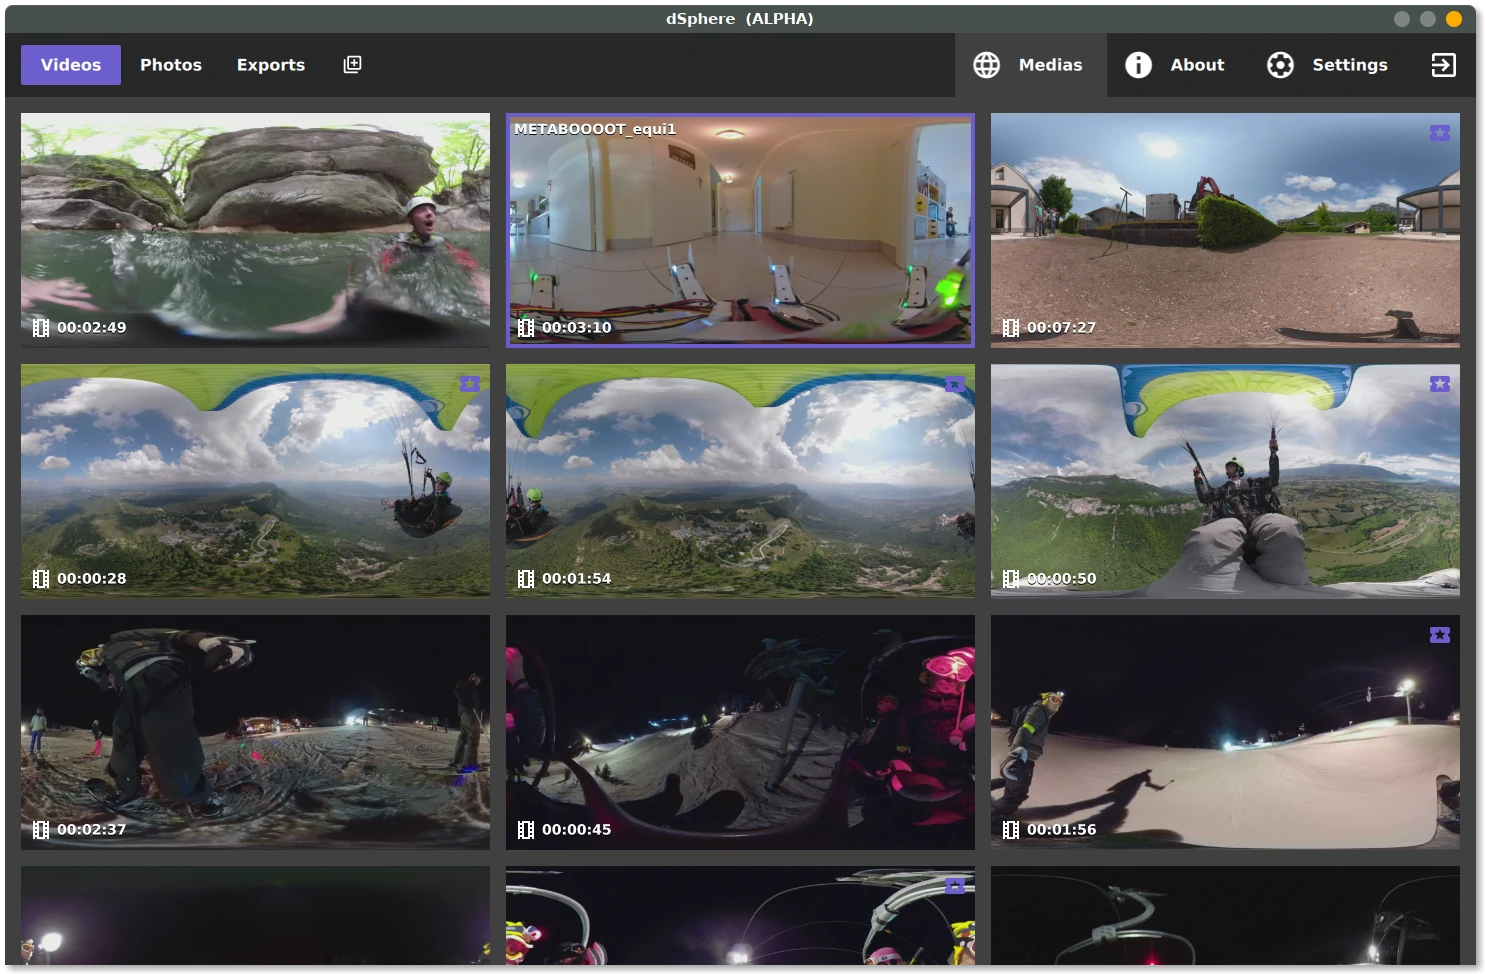Click the film icon beside 00:00:45
The height and width of the screenshot is (974, 1485).
click(x=526, y=830)
